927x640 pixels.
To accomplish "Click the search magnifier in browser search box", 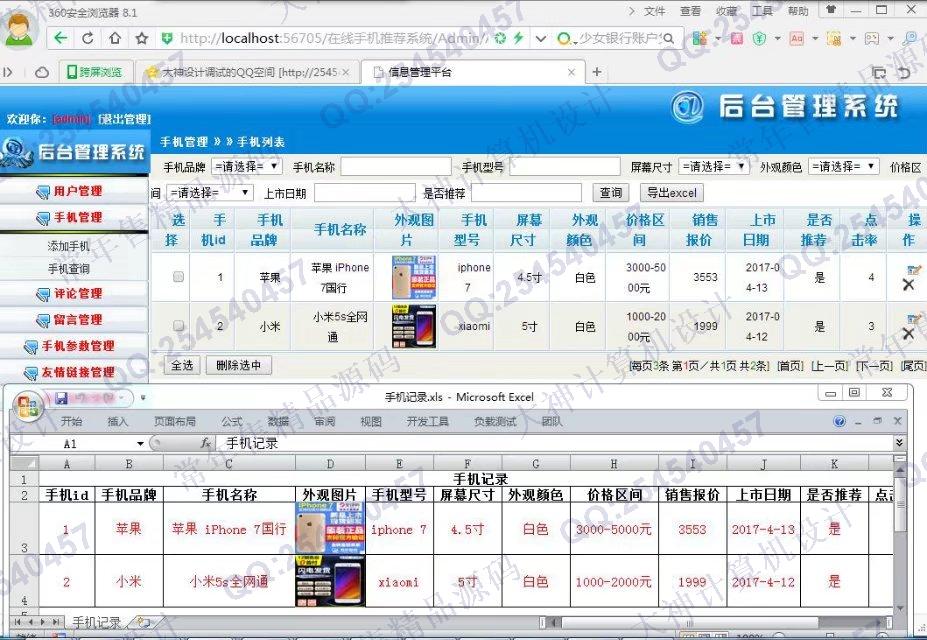I will pyautogui.click(x=669, y=38).
